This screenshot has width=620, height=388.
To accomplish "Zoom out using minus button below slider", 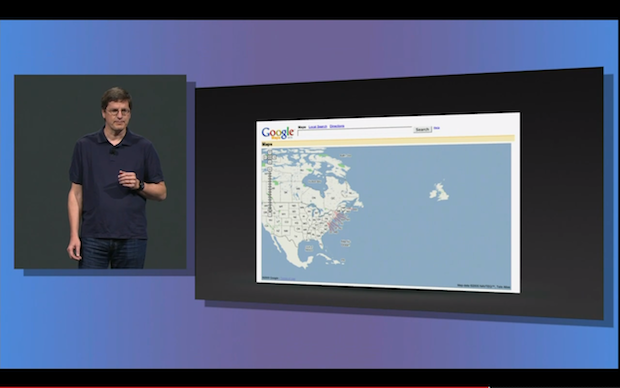I will (x=270, y=215).
